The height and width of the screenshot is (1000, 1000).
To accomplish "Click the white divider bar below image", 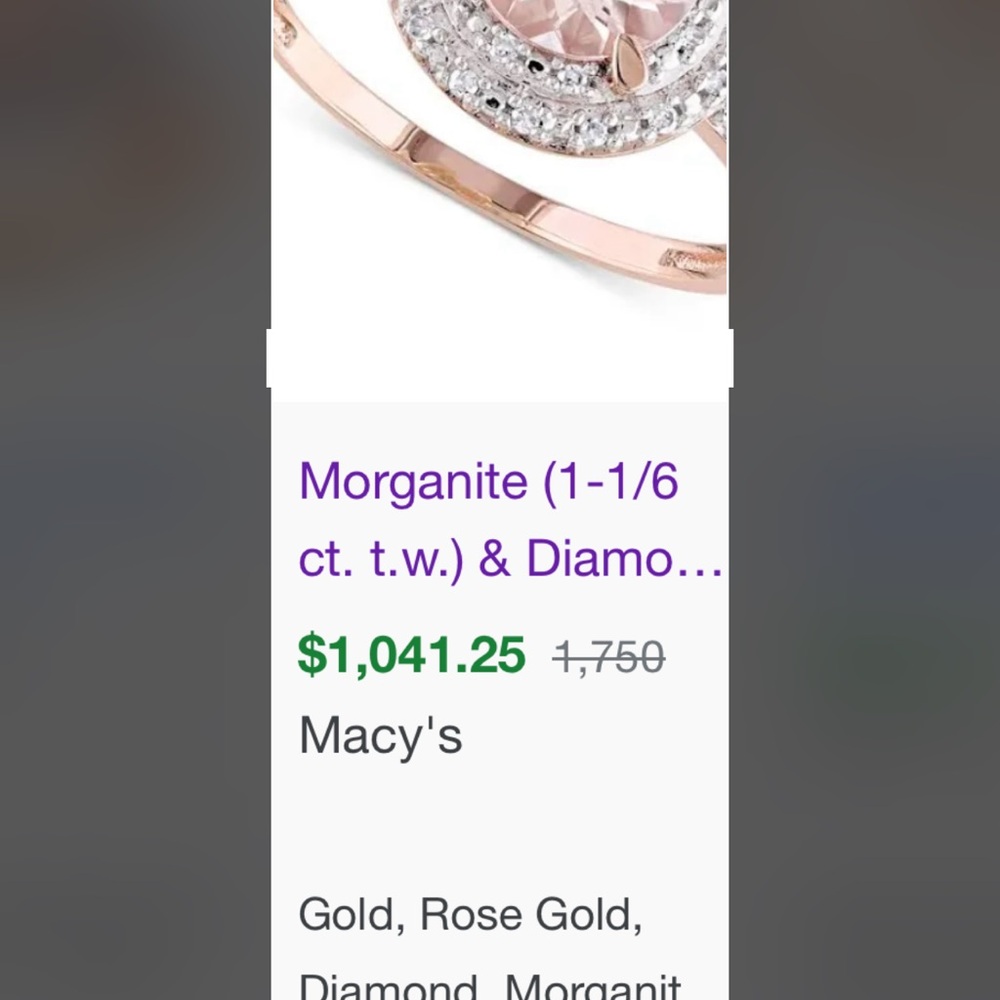I will [x=500, y=358].
